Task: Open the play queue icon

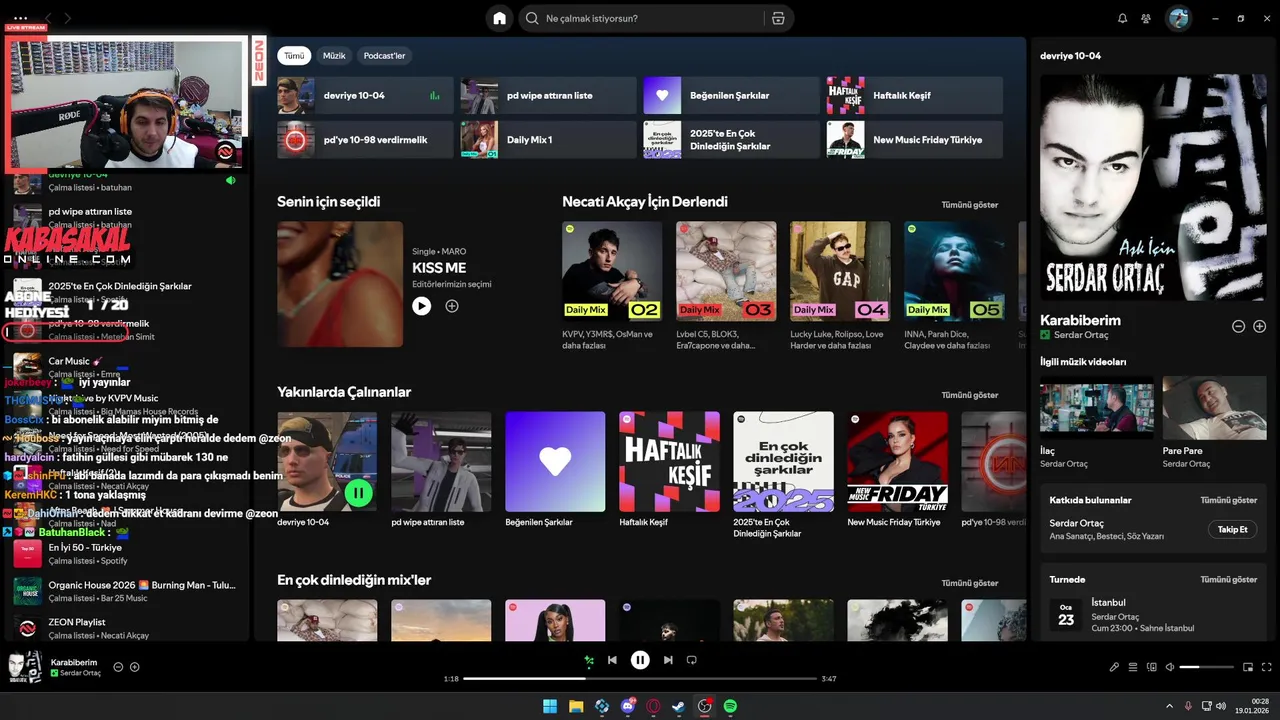Action: point(1133,667)
